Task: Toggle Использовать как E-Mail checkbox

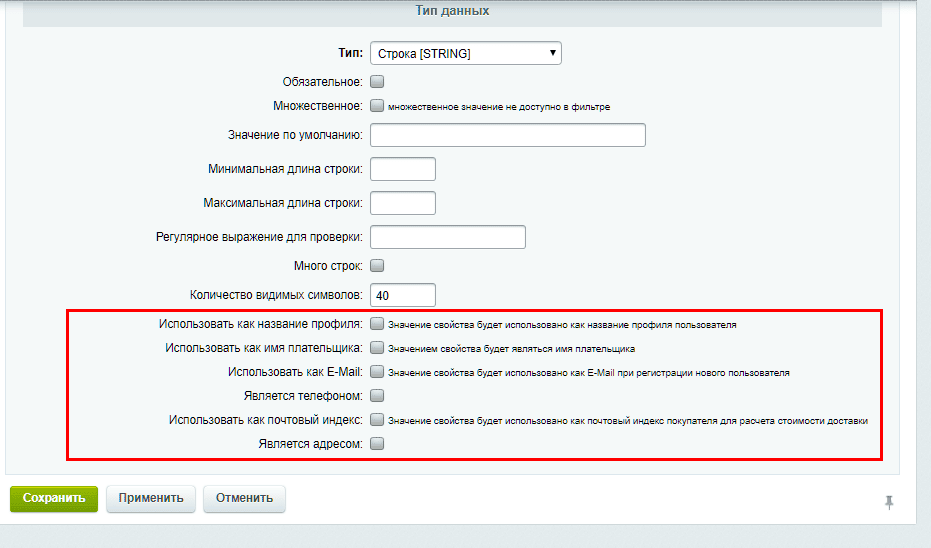Action: (377, 372)
